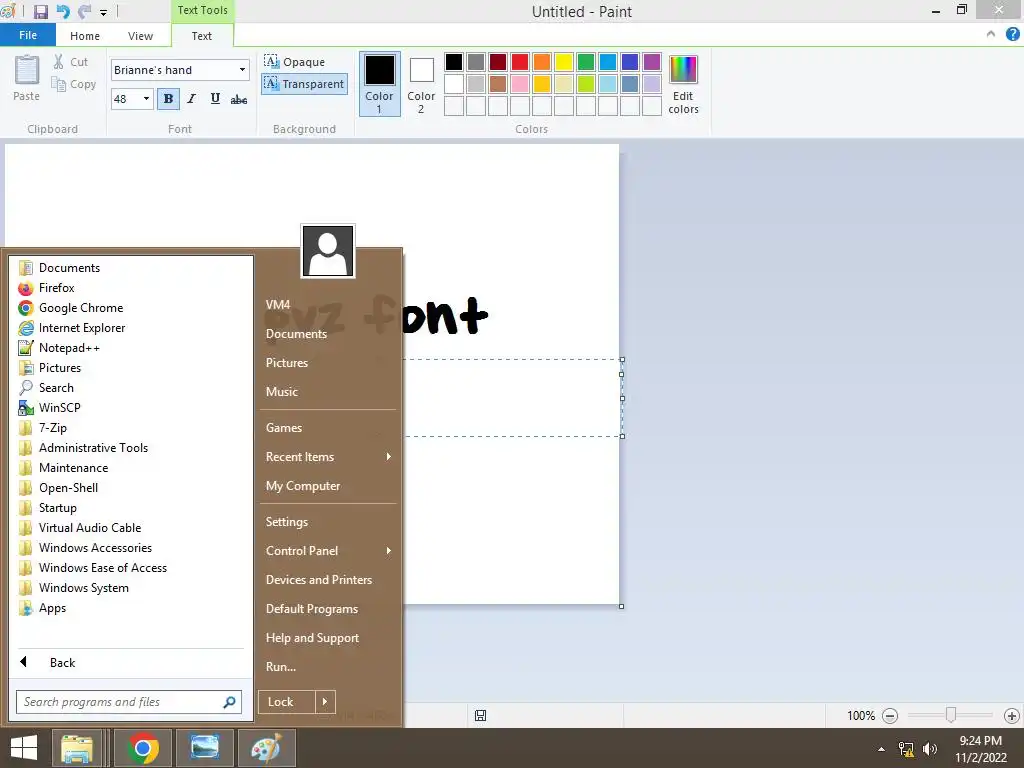Switch to the View ribbon tab
The width and height of the screenshot is (1024, 768).
[140, 36]
